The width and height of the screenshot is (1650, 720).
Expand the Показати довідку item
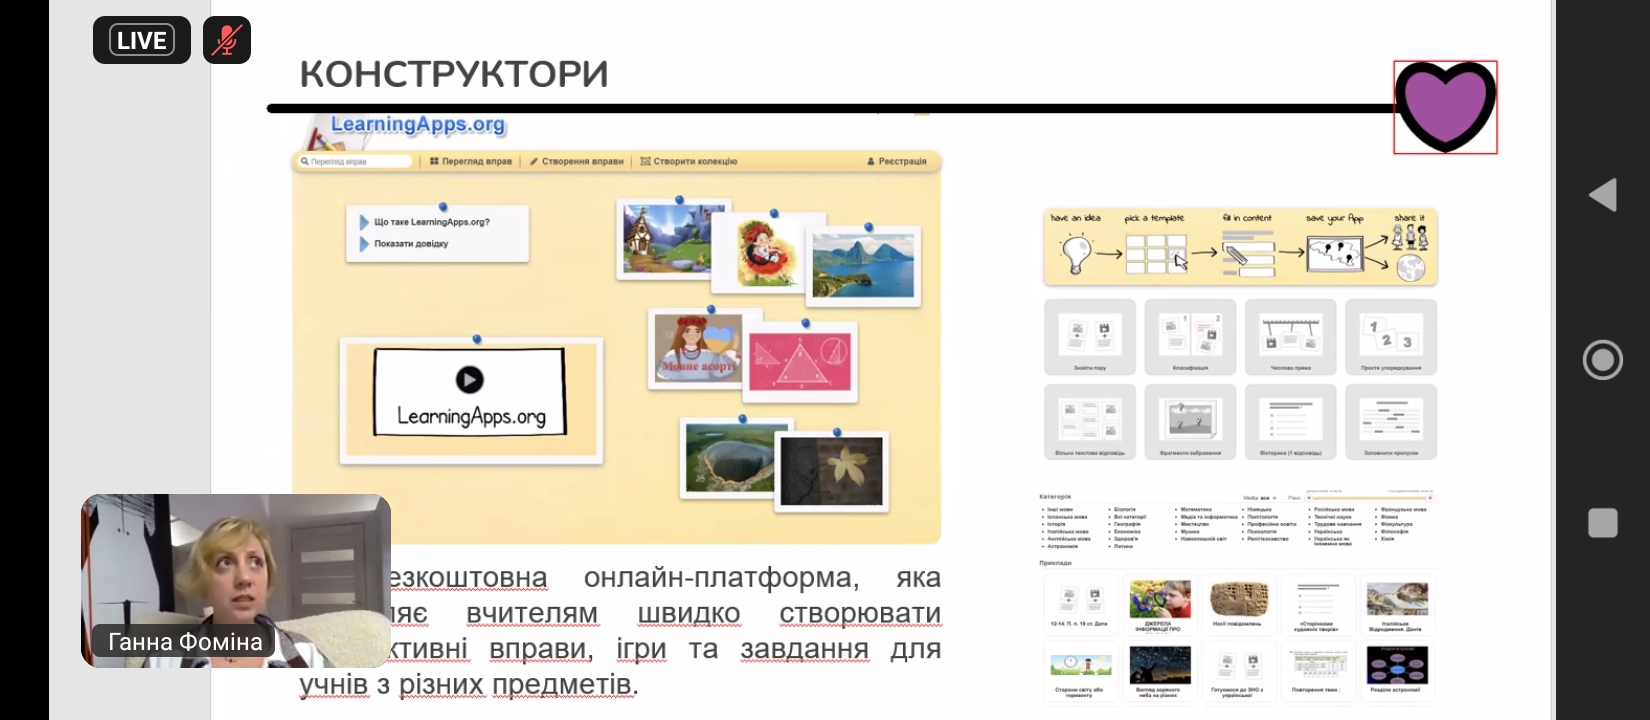point(410,243)
